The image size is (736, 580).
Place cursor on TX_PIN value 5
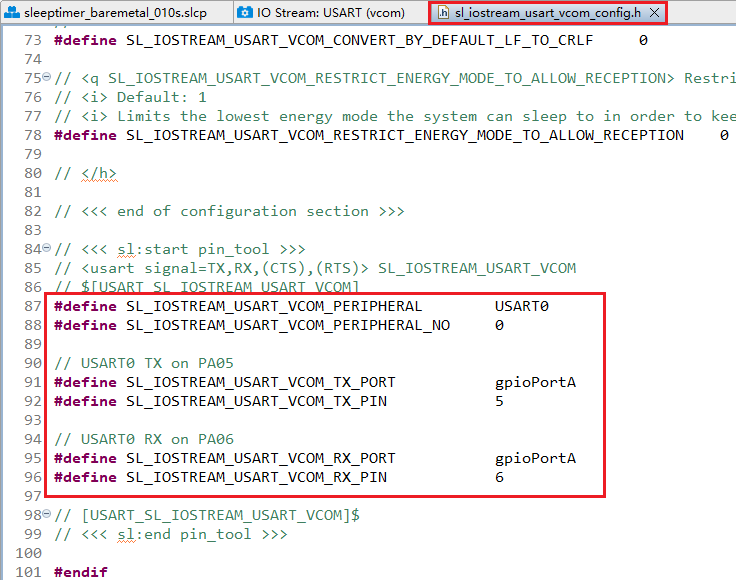(499, 401)
